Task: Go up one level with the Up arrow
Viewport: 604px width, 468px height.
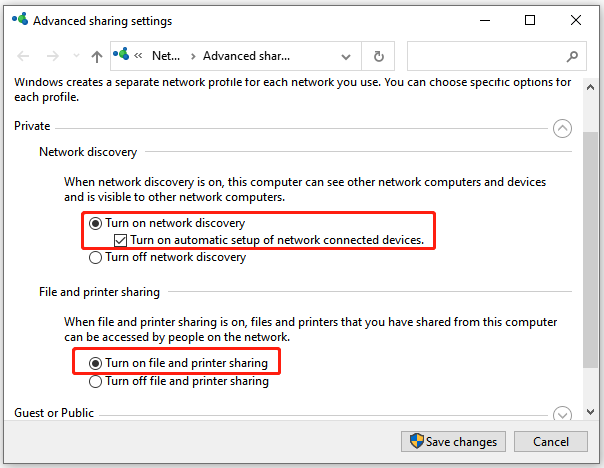Action: (x=97, y=57)
